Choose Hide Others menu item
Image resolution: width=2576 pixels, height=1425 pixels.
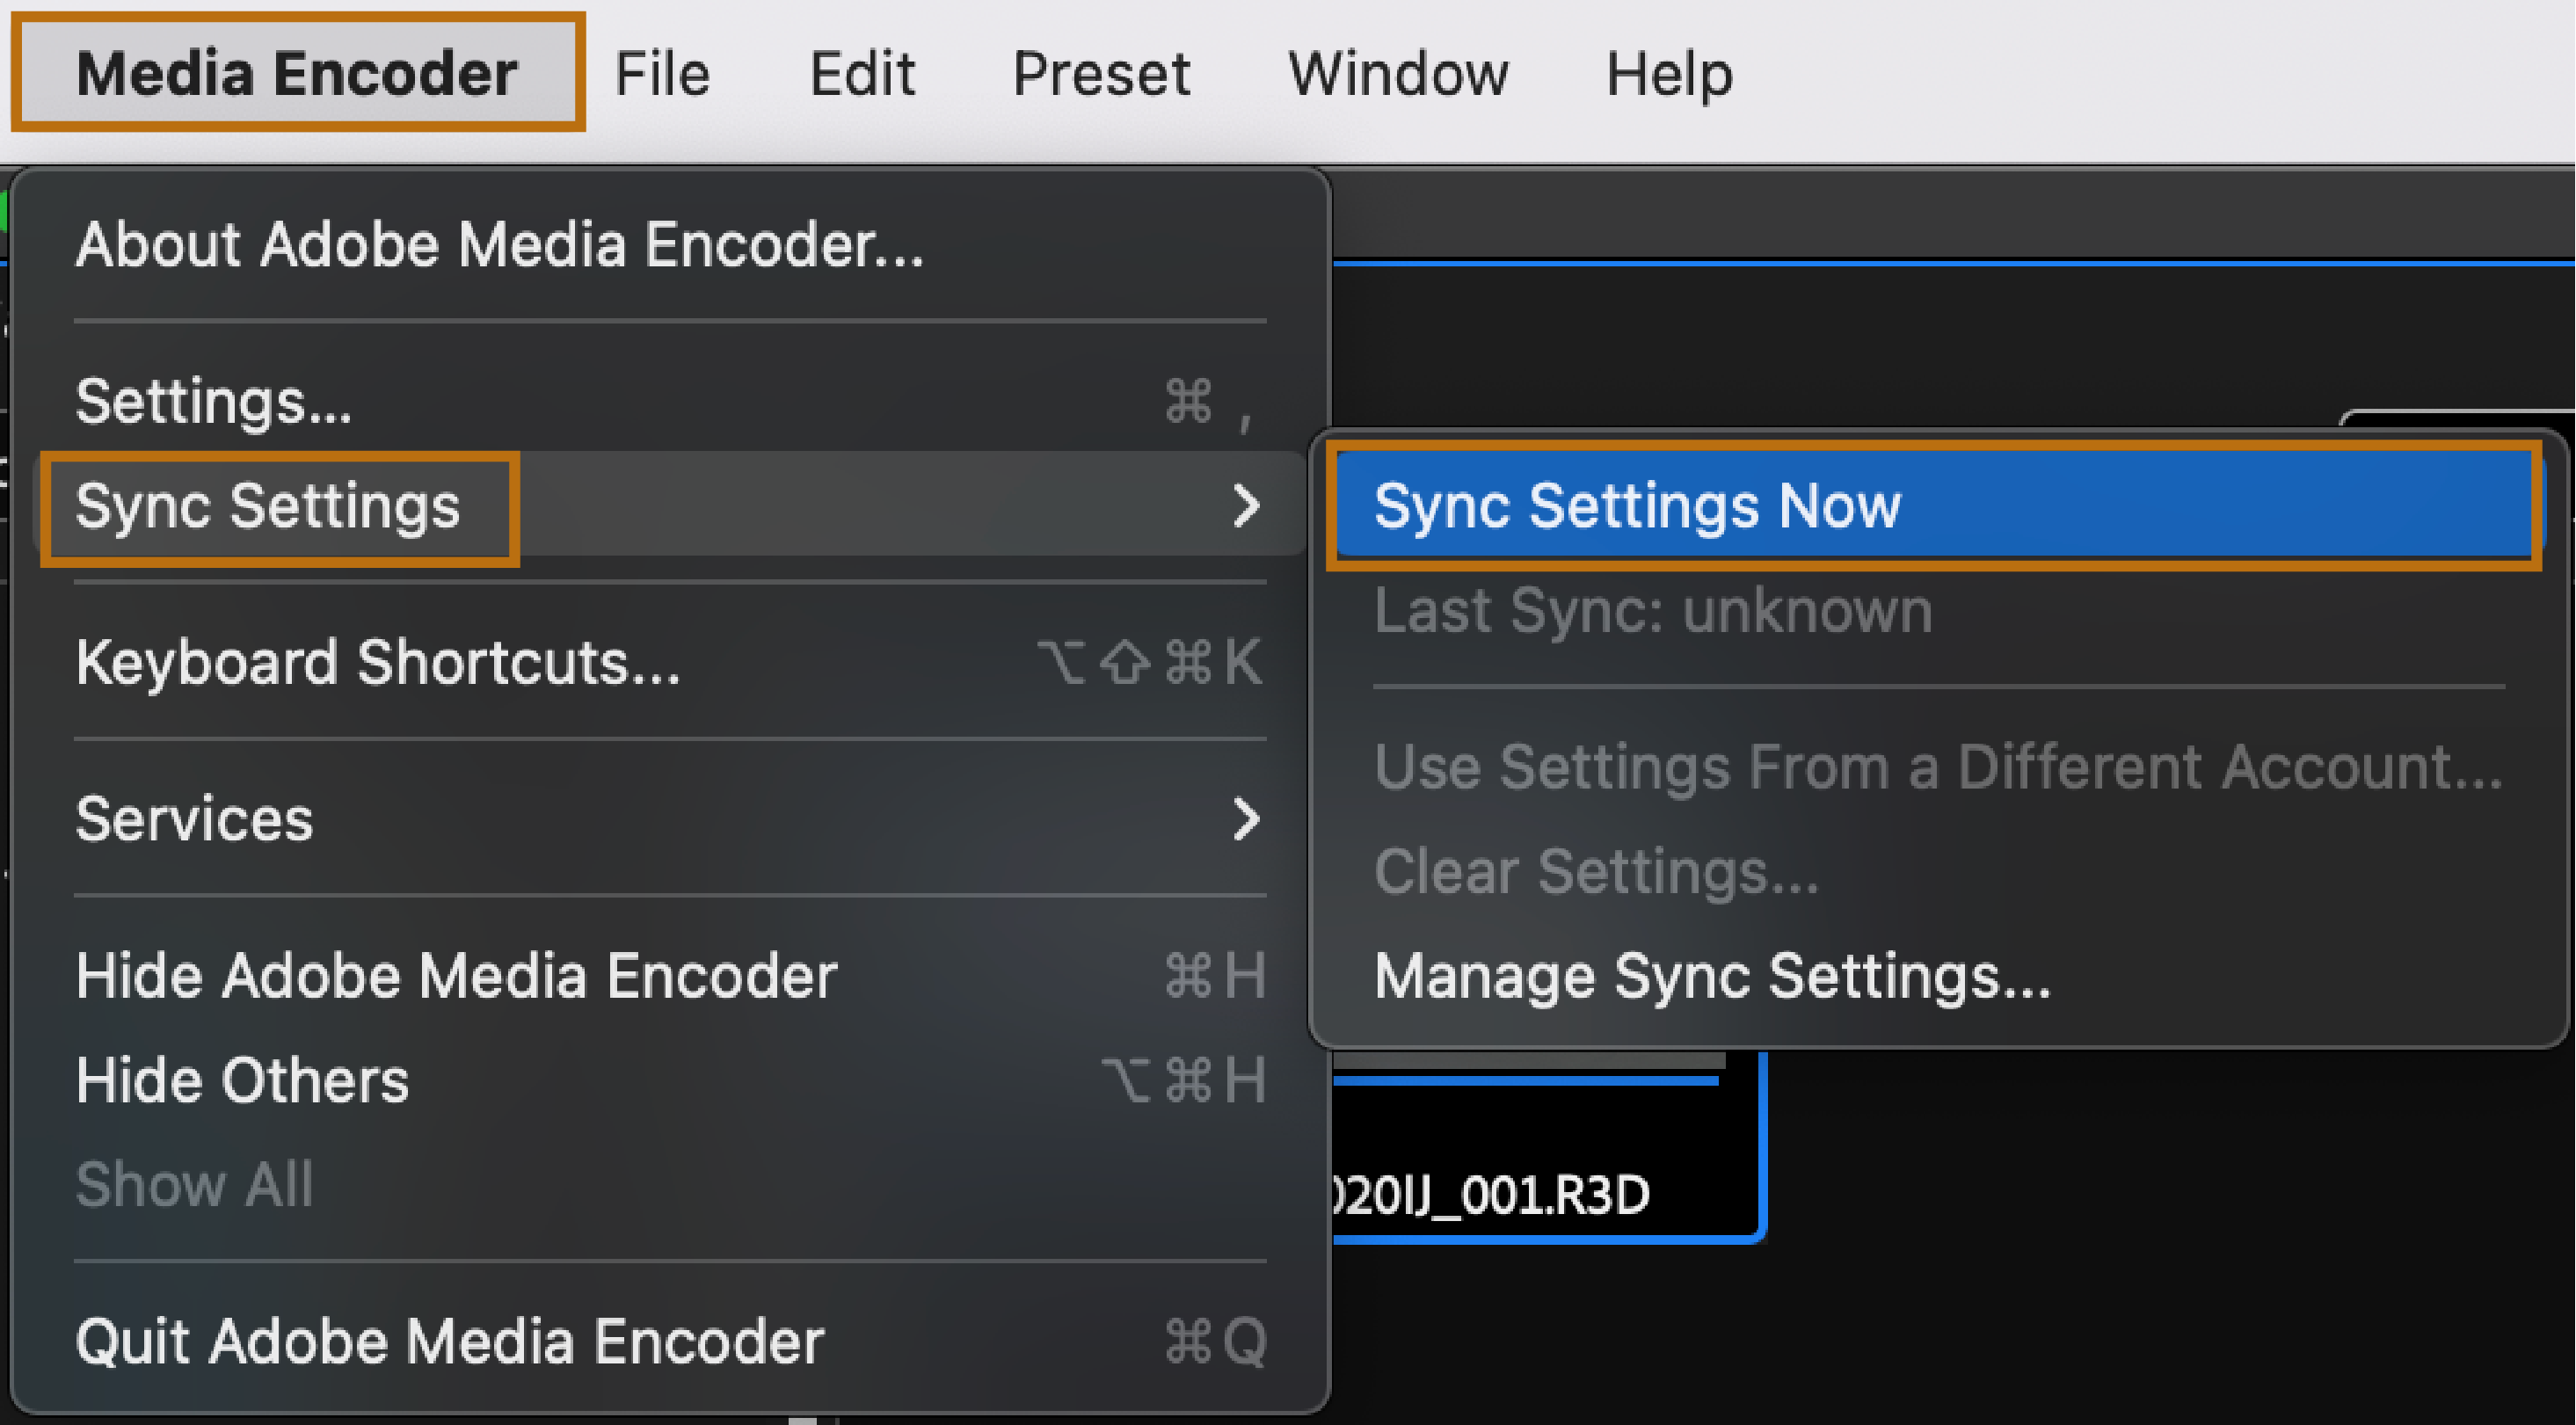tap(243, 1081)
